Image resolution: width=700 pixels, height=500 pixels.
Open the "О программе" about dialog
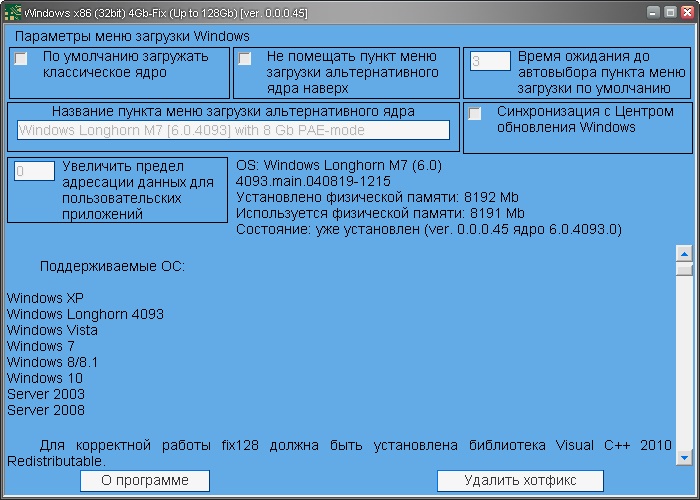(145, 481)
